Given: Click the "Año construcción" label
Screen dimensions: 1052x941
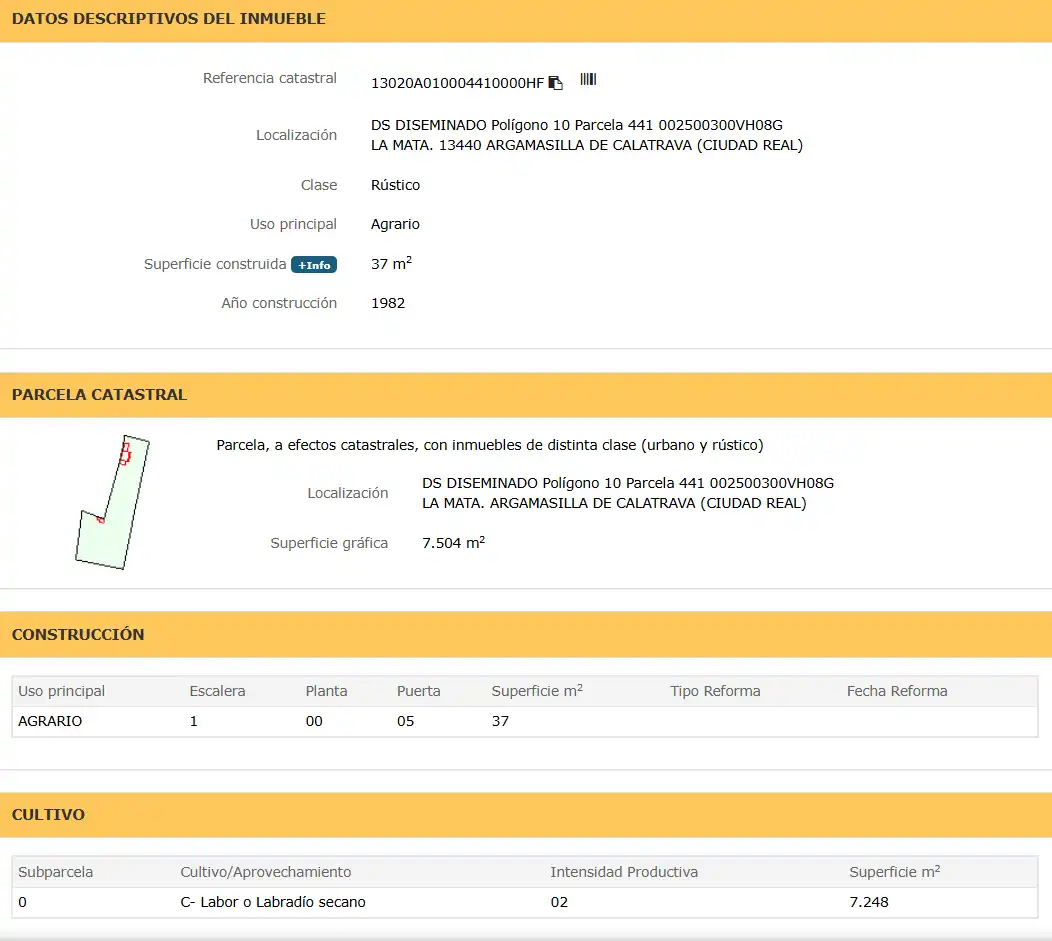Looking at the screenshot, I should point(279,303).
